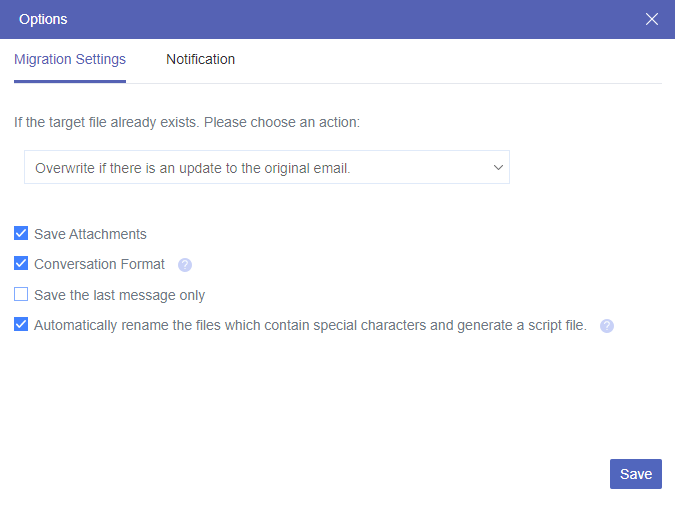Uncheck the Save Attachments checkbox box

pos(21,234)
